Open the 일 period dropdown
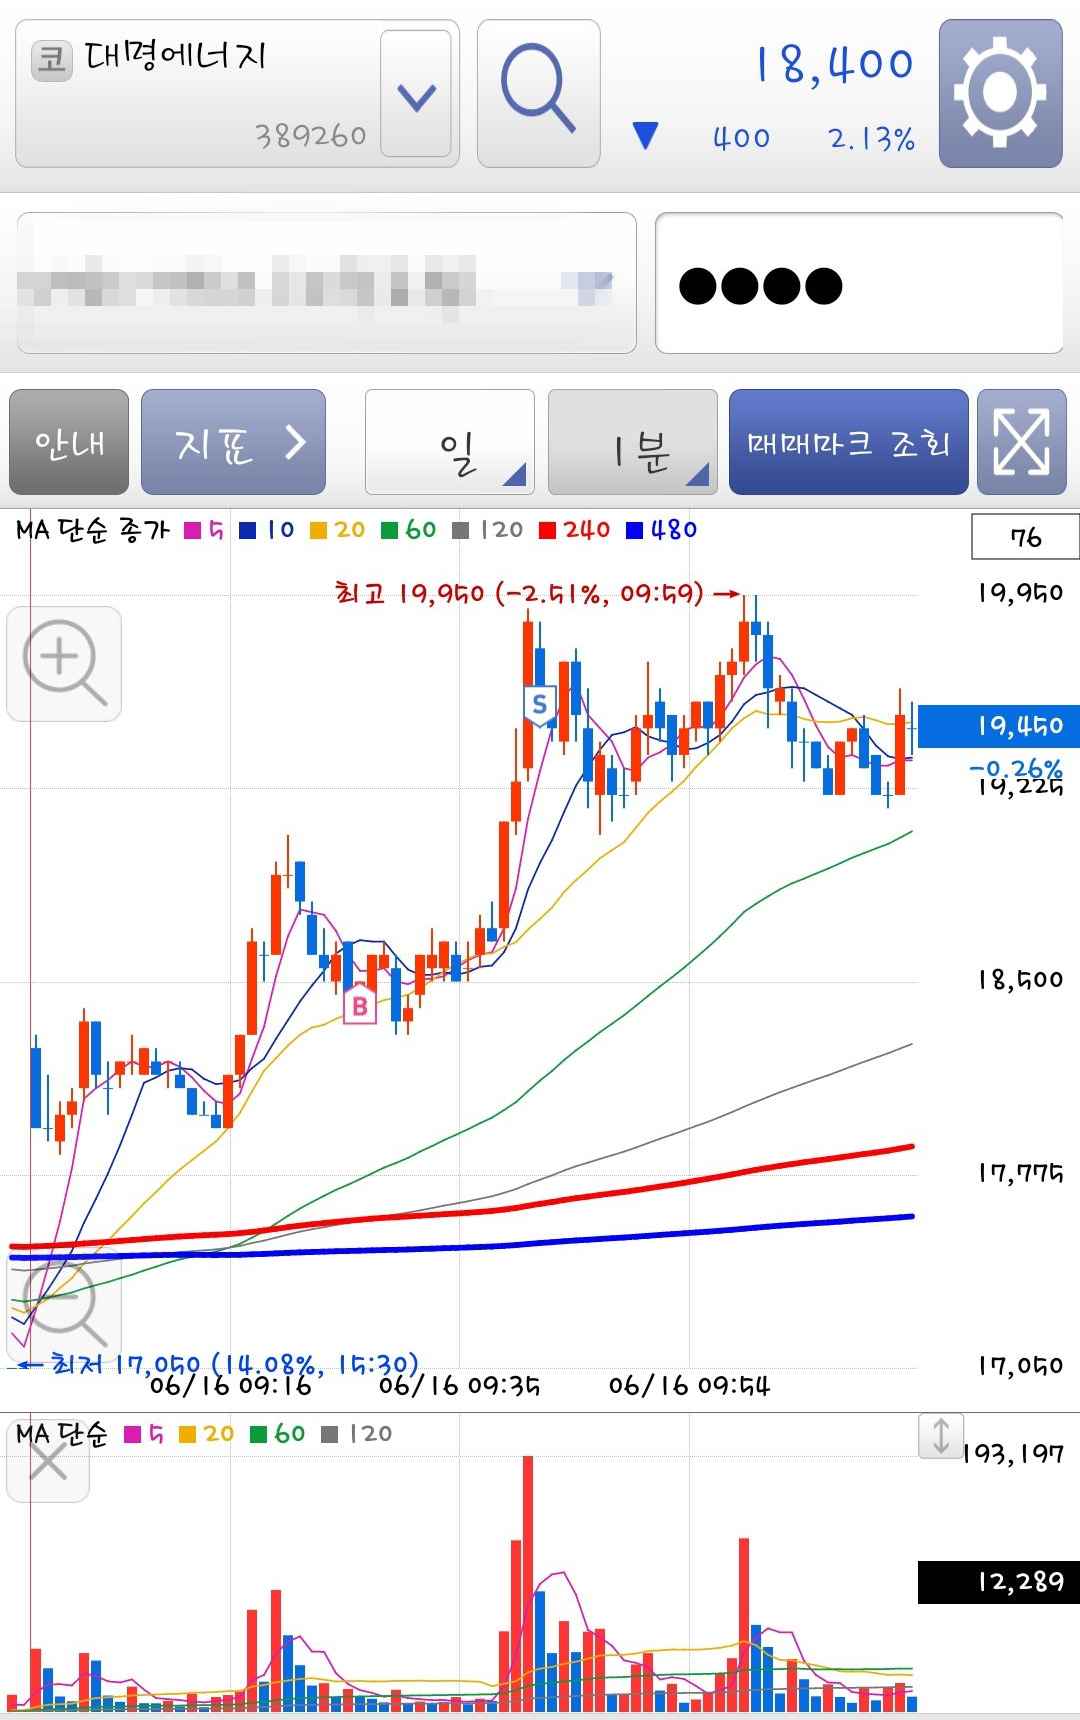Viewport: 1080px width, 1720px height. pos(450,442)
